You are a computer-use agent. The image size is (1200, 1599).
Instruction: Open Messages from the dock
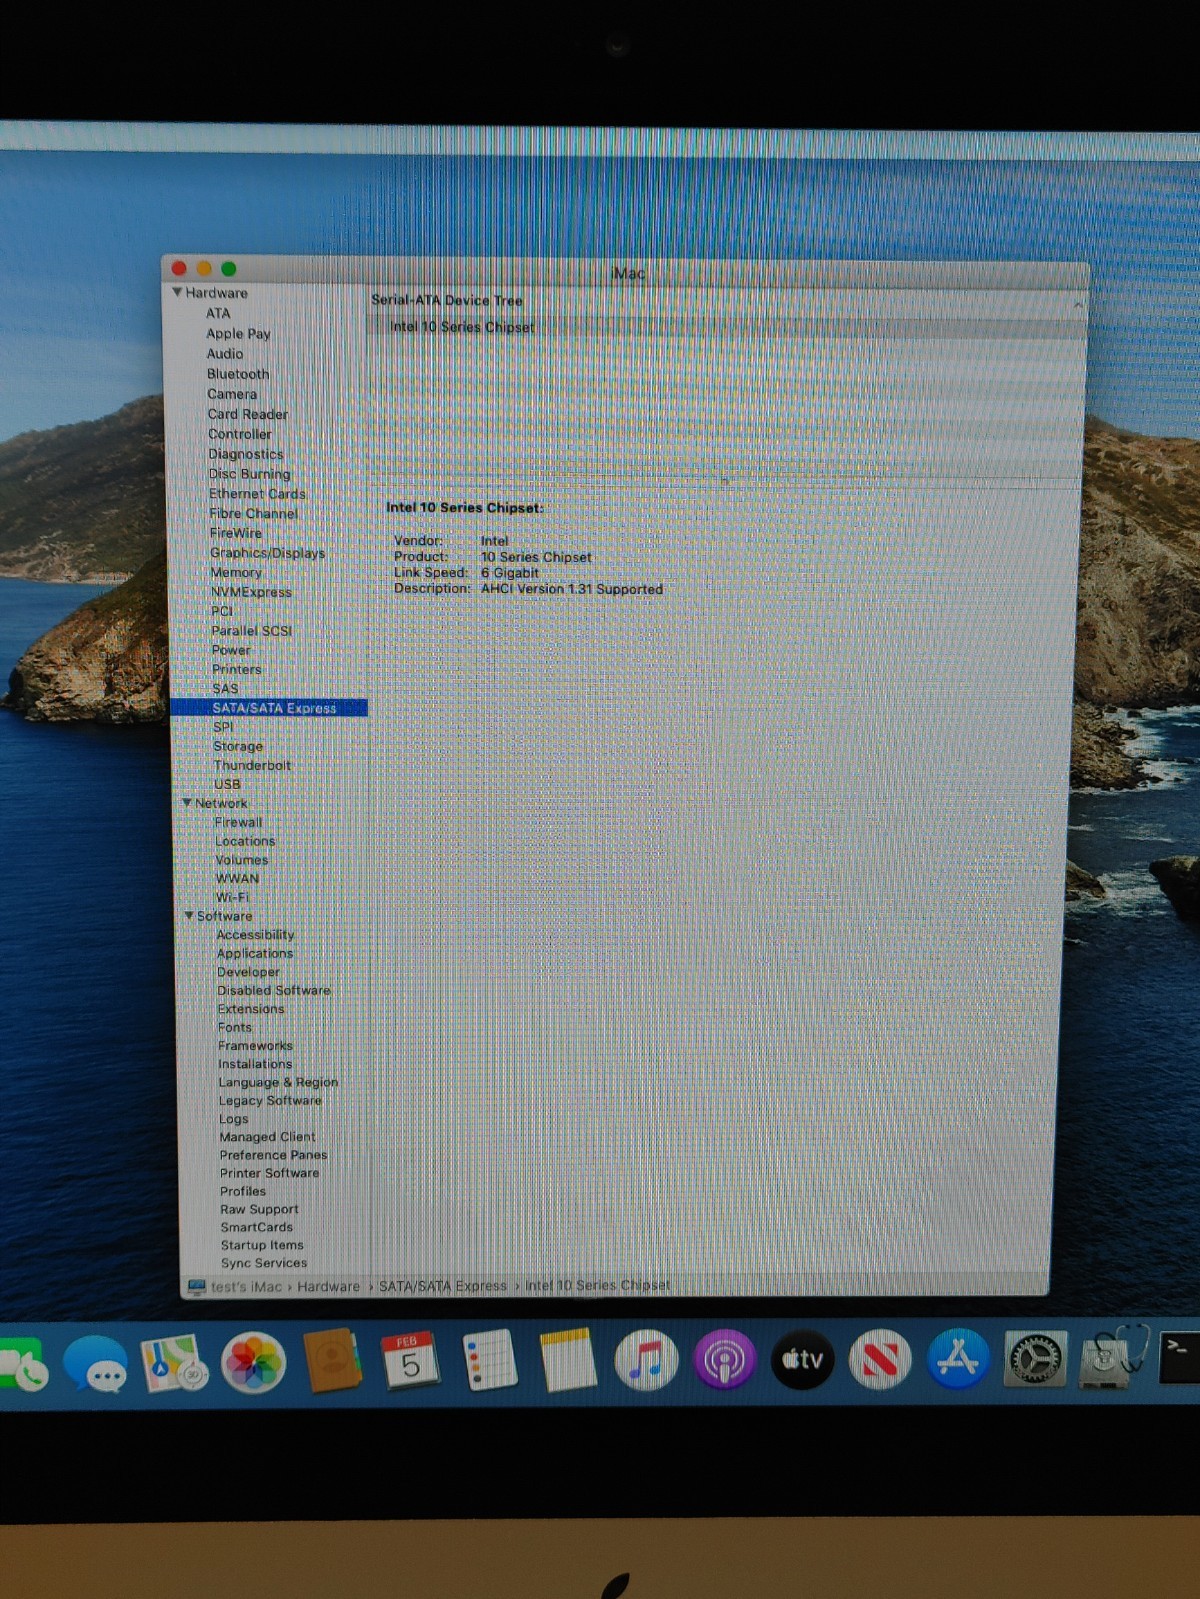click(x=95, y=1364)
